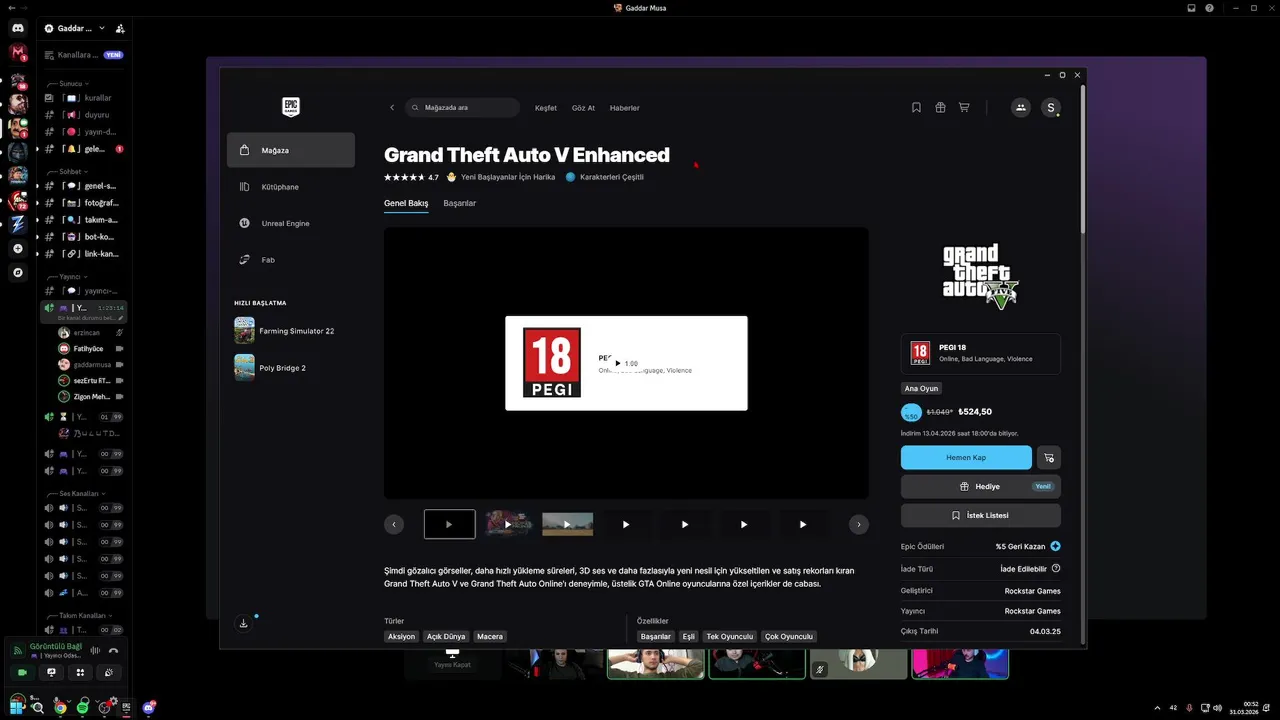The height and width of the screenshot is (720, 1280).
Task: Open the Haberler menu item
Action: click(624, 108)
